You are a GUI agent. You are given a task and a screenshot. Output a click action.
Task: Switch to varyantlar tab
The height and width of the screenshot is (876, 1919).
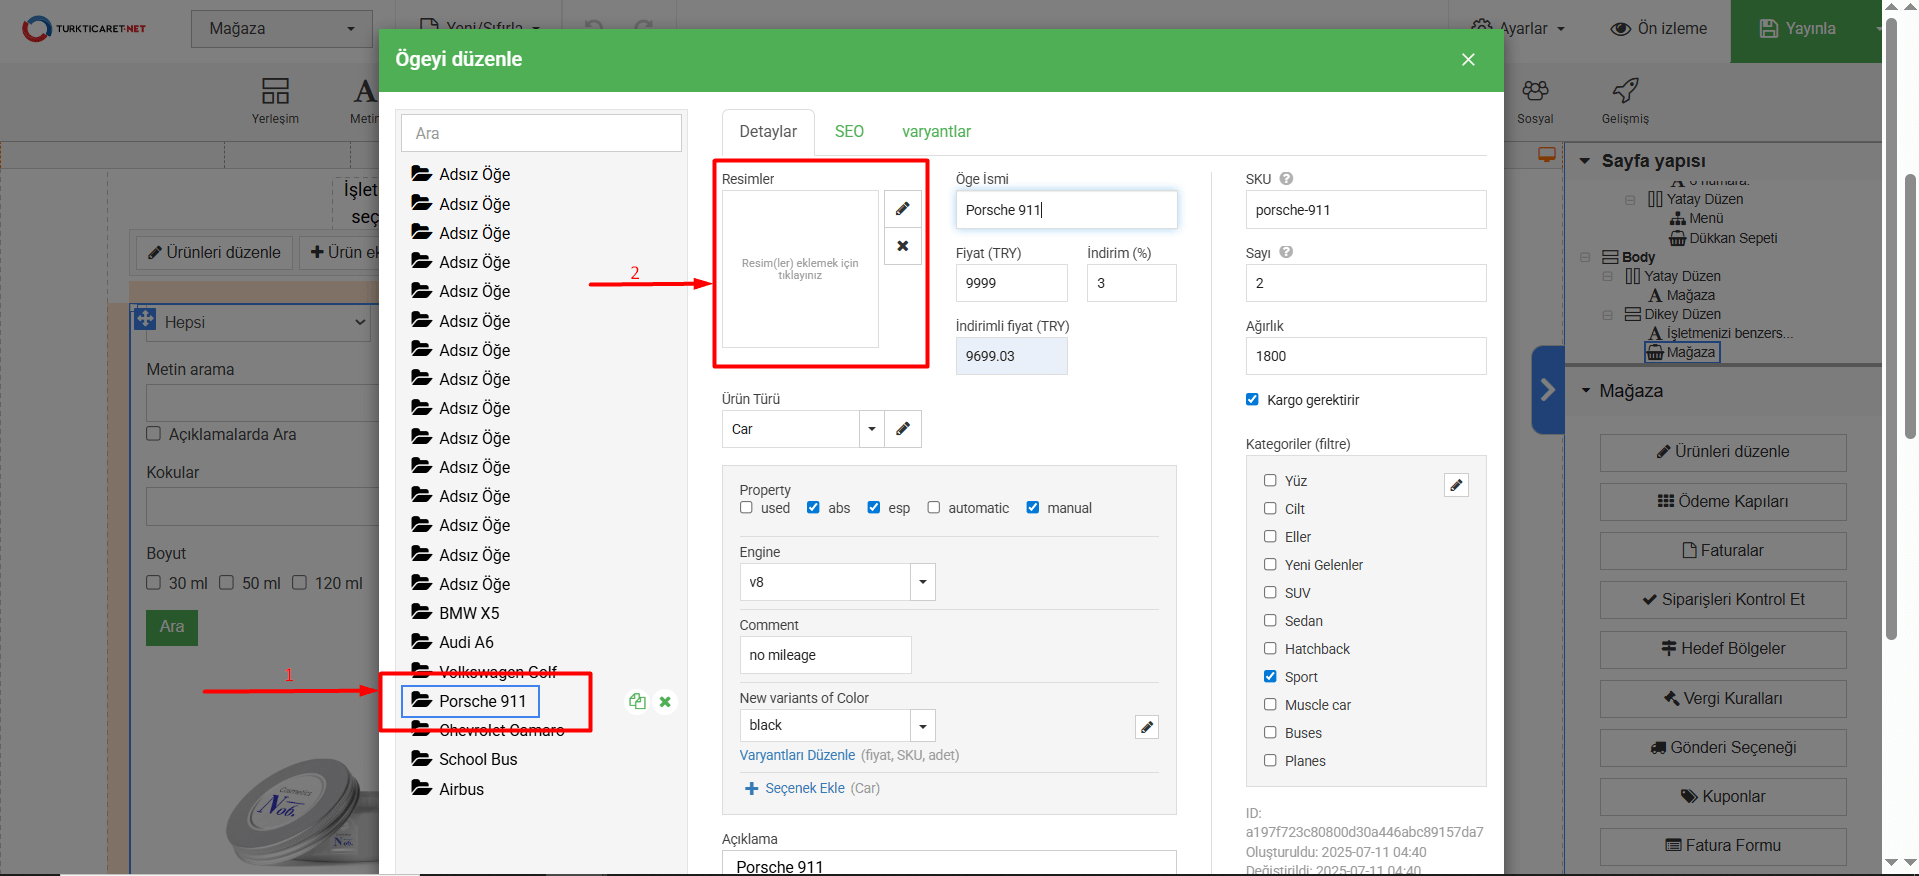[x=936, y=131]
